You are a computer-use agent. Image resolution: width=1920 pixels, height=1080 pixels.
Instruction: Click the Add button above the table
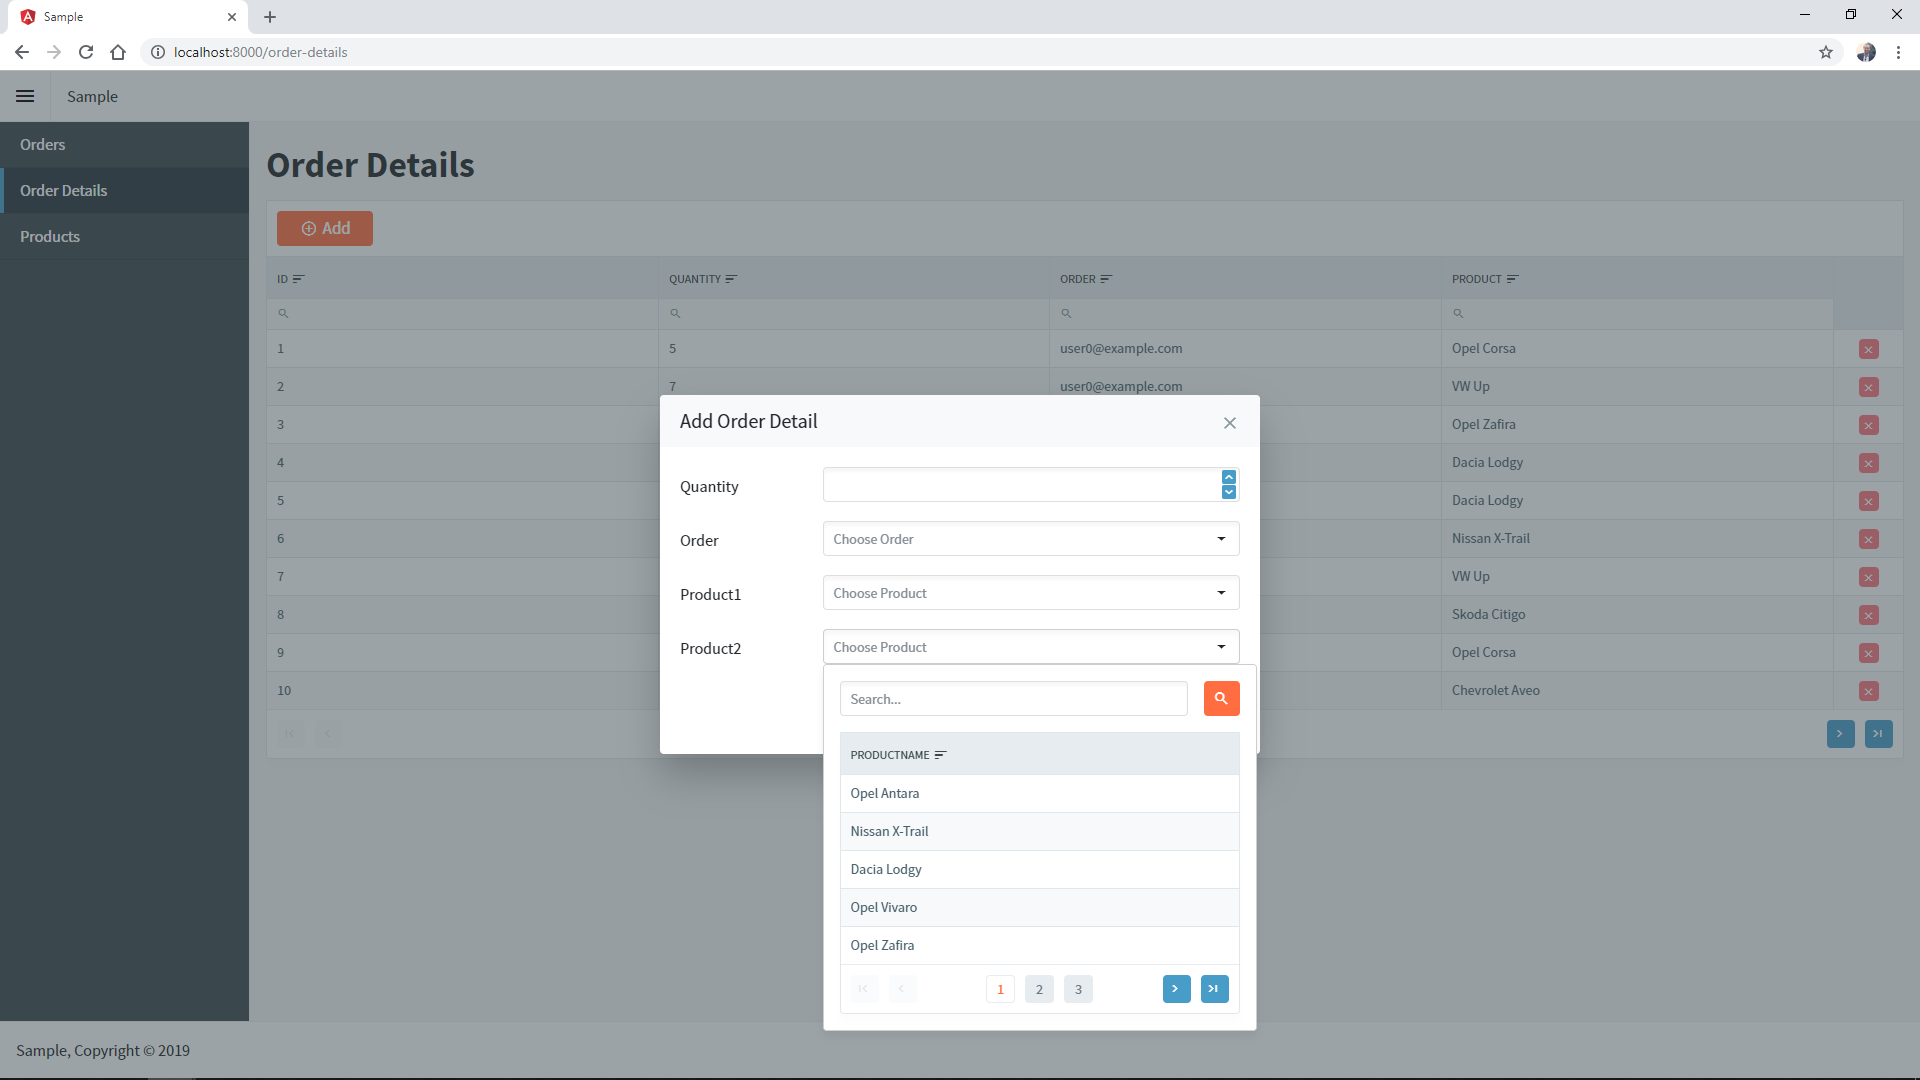coord(324,228)
